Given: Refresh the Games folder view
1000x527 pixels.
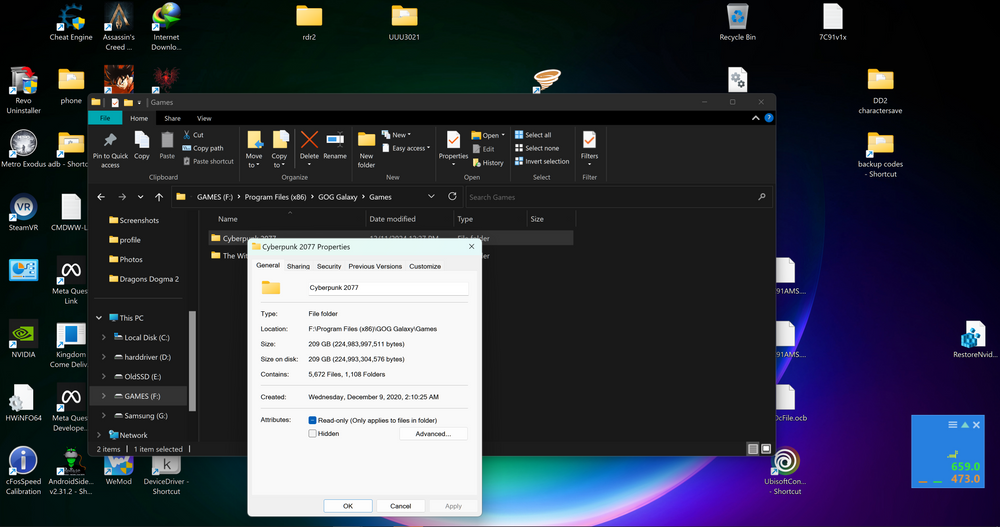Looking at the screenshot, I should click(452, 197).
